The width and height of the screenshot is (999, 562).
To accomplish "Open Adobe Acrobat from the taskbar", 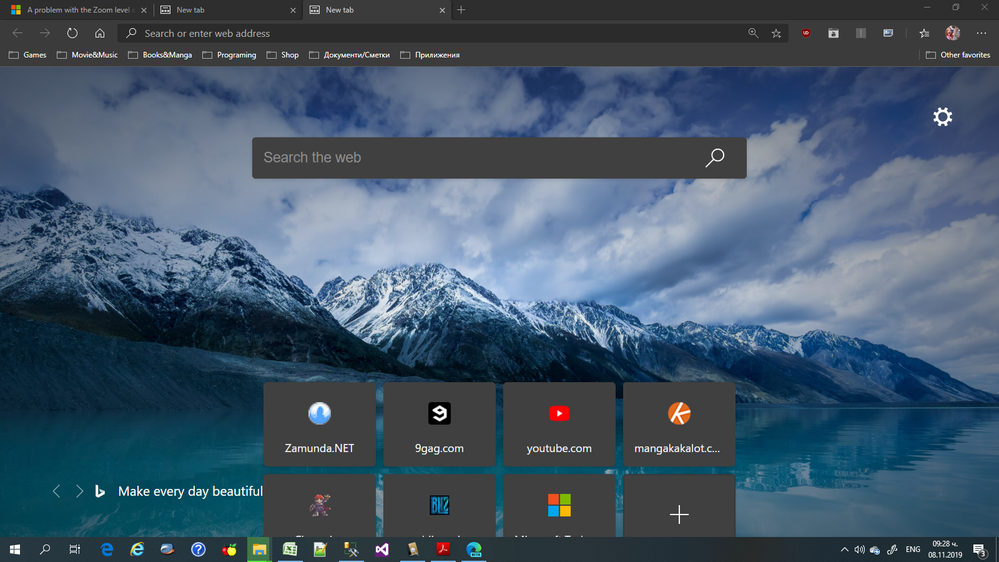I will coord(443,549).
